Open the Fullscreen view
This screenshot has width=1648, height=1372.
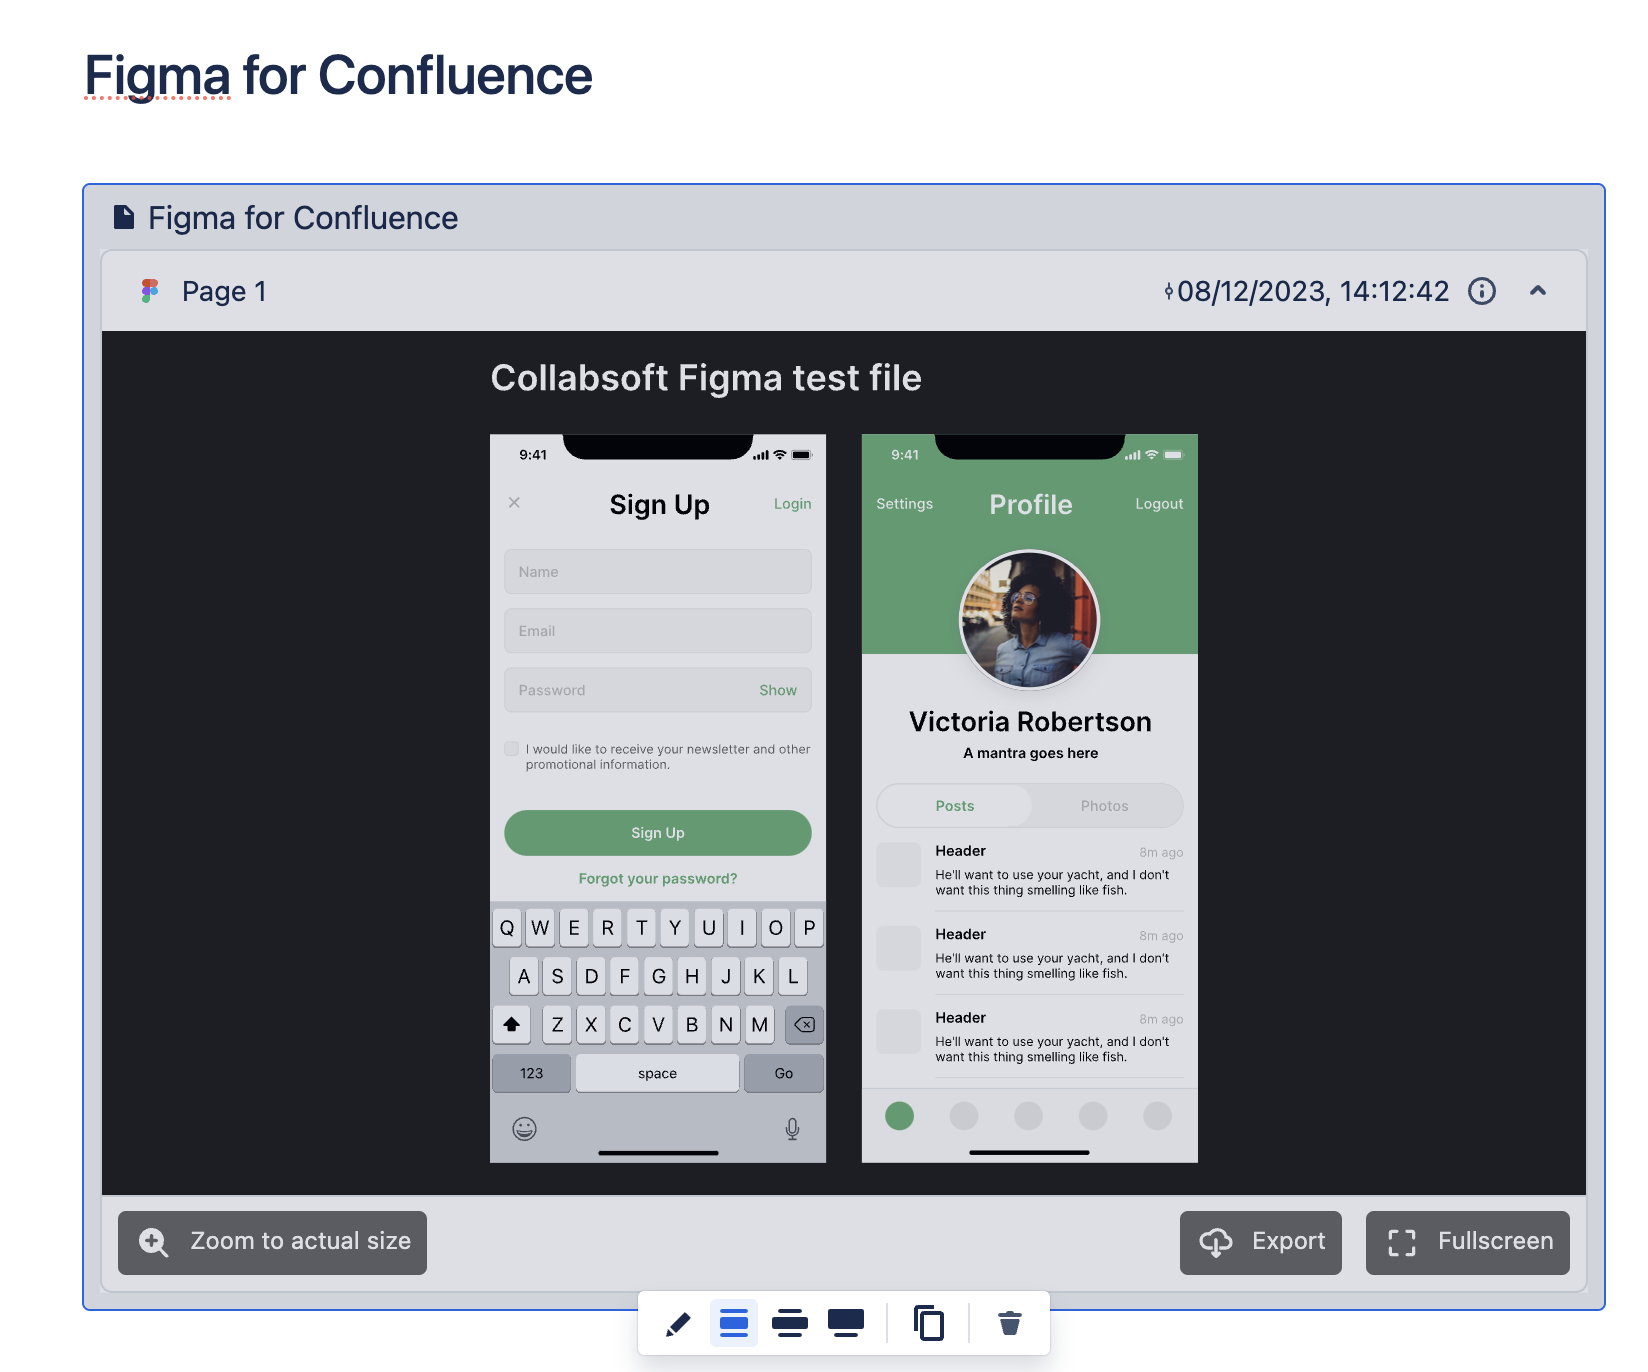click(1468, 1243)
